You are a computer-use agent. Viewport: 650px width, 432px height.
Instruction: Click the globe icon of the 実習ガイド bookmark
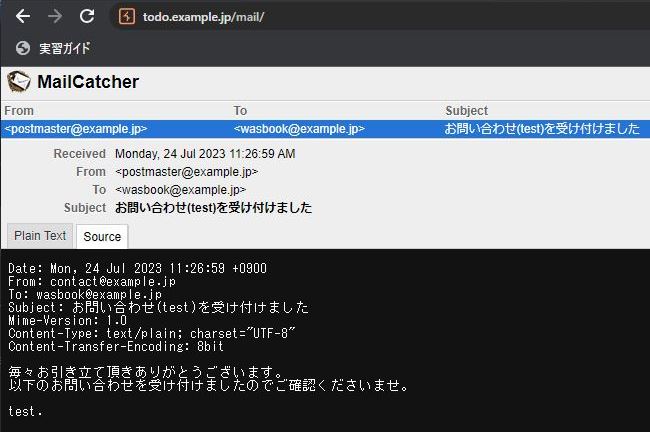23,48
